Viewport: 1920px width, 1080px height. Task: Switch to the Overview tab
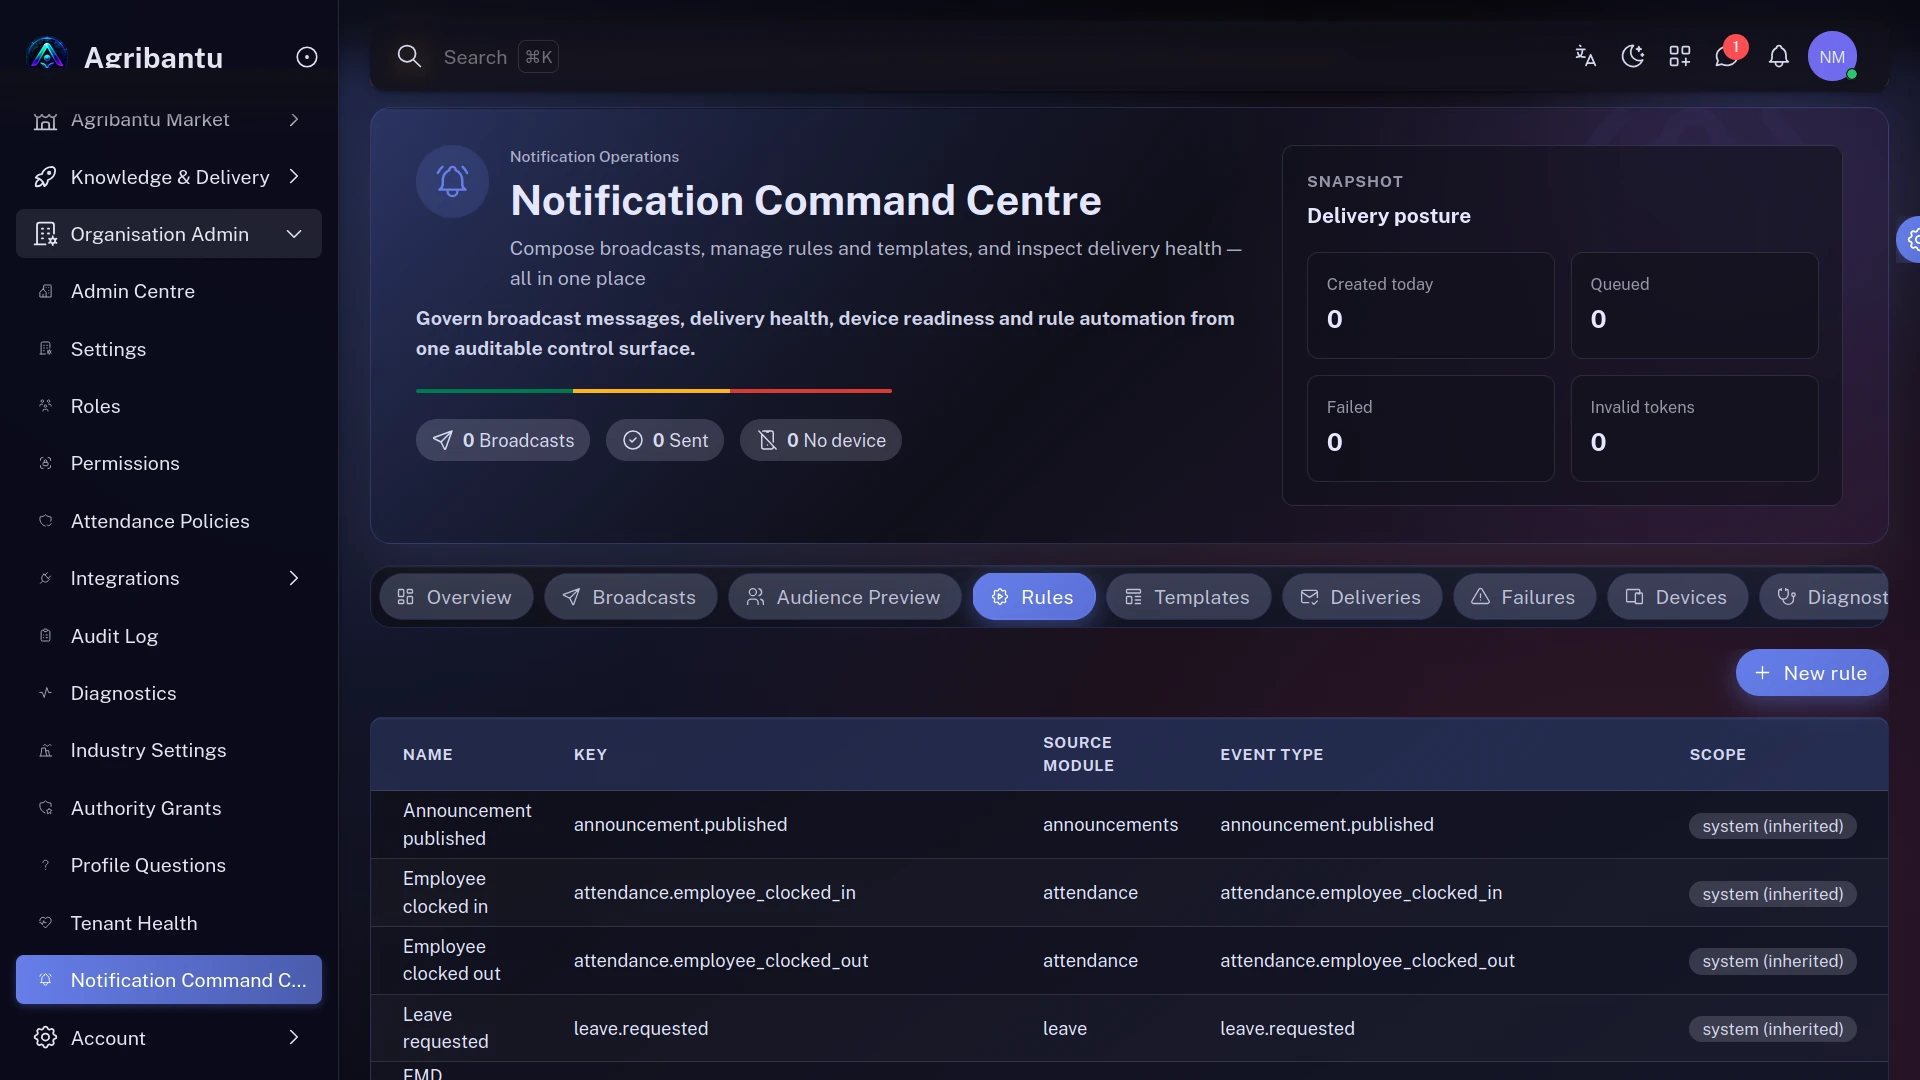456,597
